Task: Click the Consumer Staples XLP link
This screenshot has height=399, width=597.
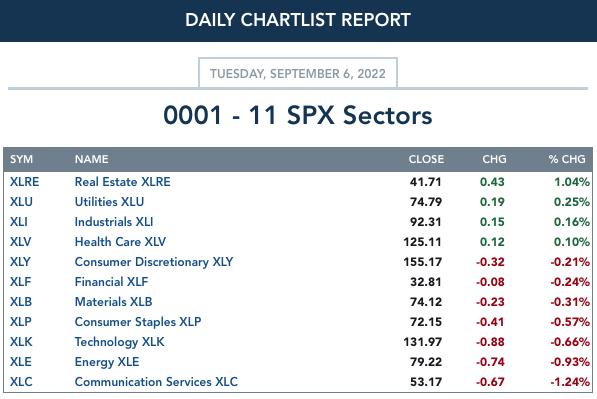Action: point(138,322)
